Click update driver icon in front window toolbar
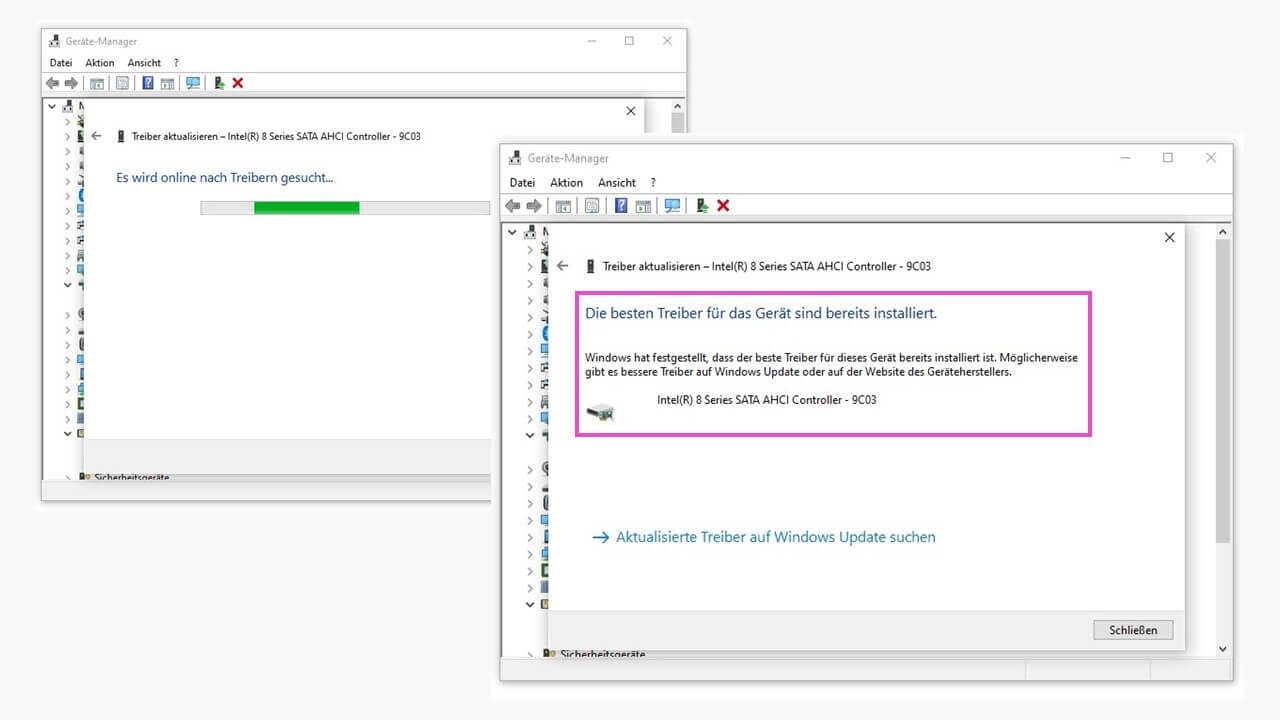Screen dimensions: 1280x720 coord(702,206)
